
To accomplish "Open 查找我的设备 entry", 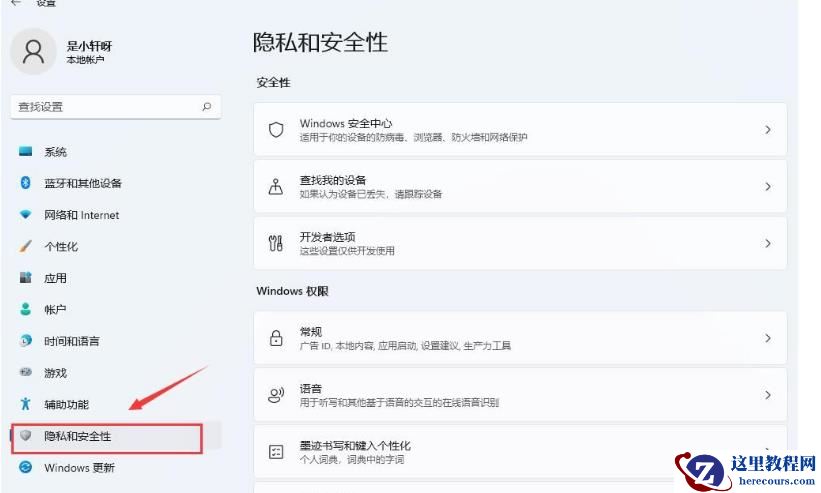I will point(520,186).
